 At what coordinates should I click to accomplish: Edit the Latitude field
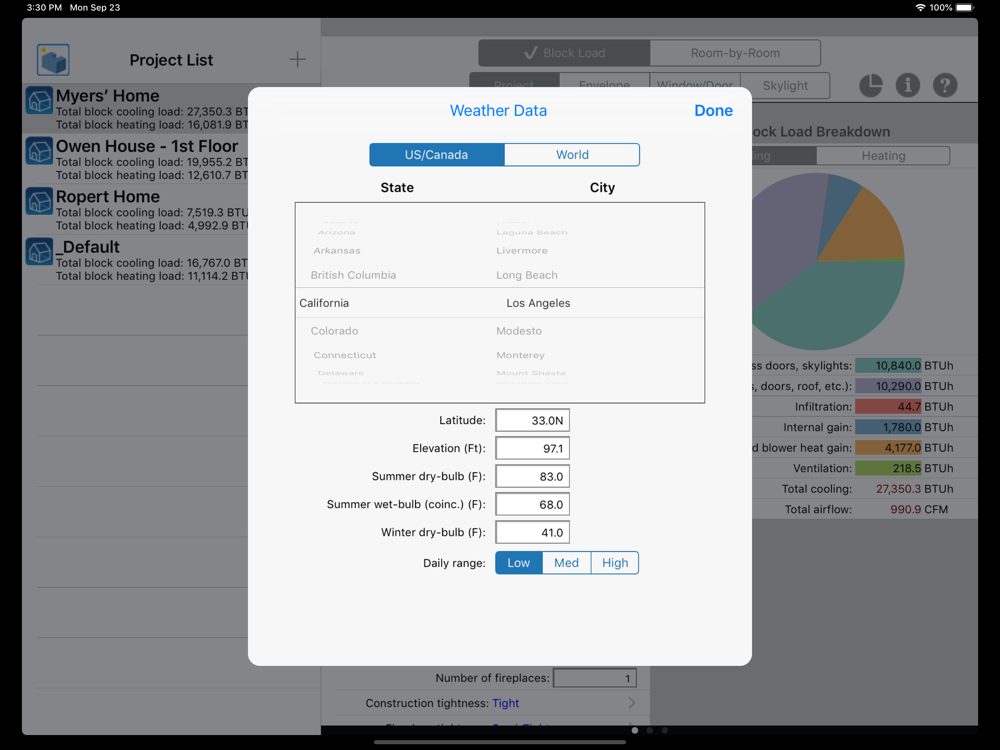[x=533, y=420]
